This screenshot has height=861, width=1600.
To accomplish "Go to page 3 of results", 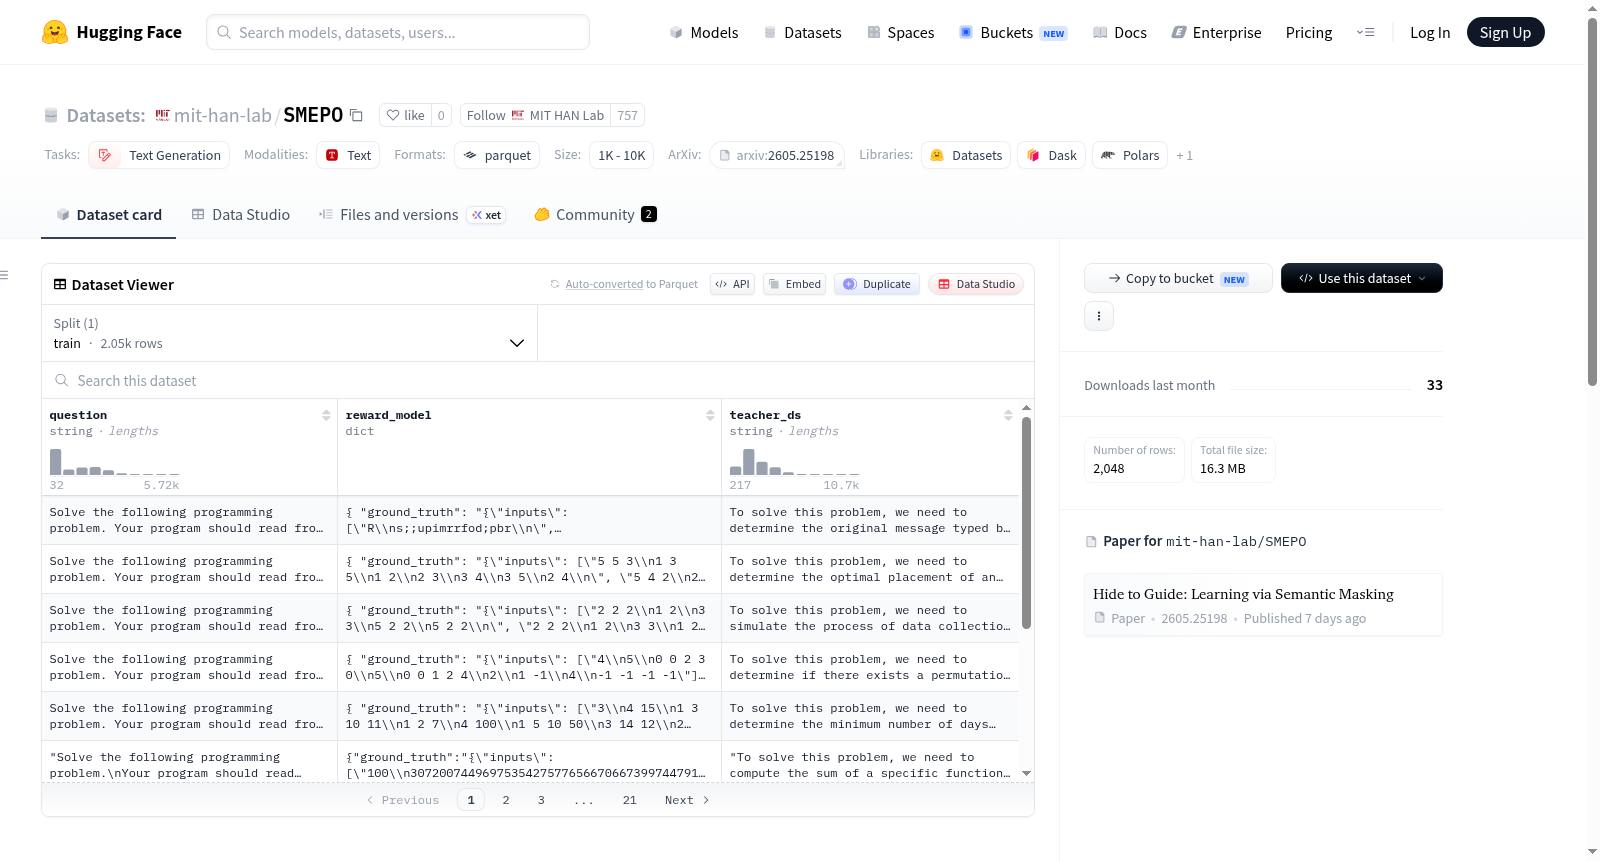I will [x=541, y=800].
